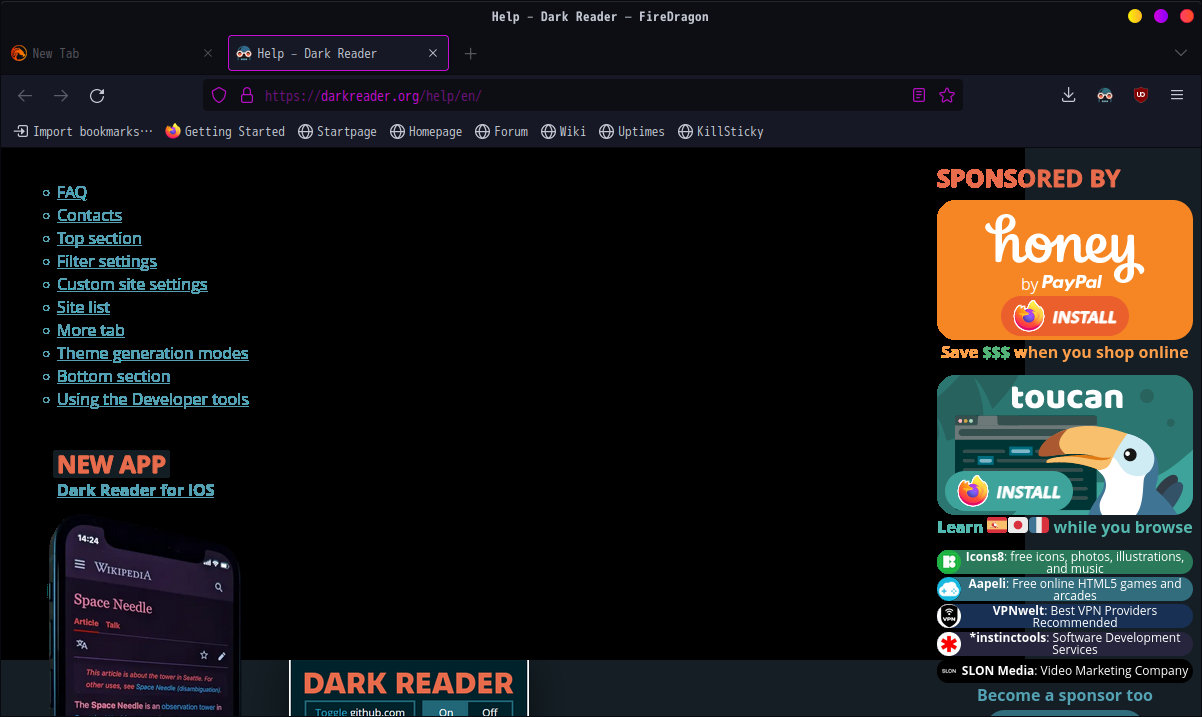Image resolution: width=1202 pixels, height=717 pixels.
Task: Select the Help – Dark Reader tab
Action: [338, 53]
